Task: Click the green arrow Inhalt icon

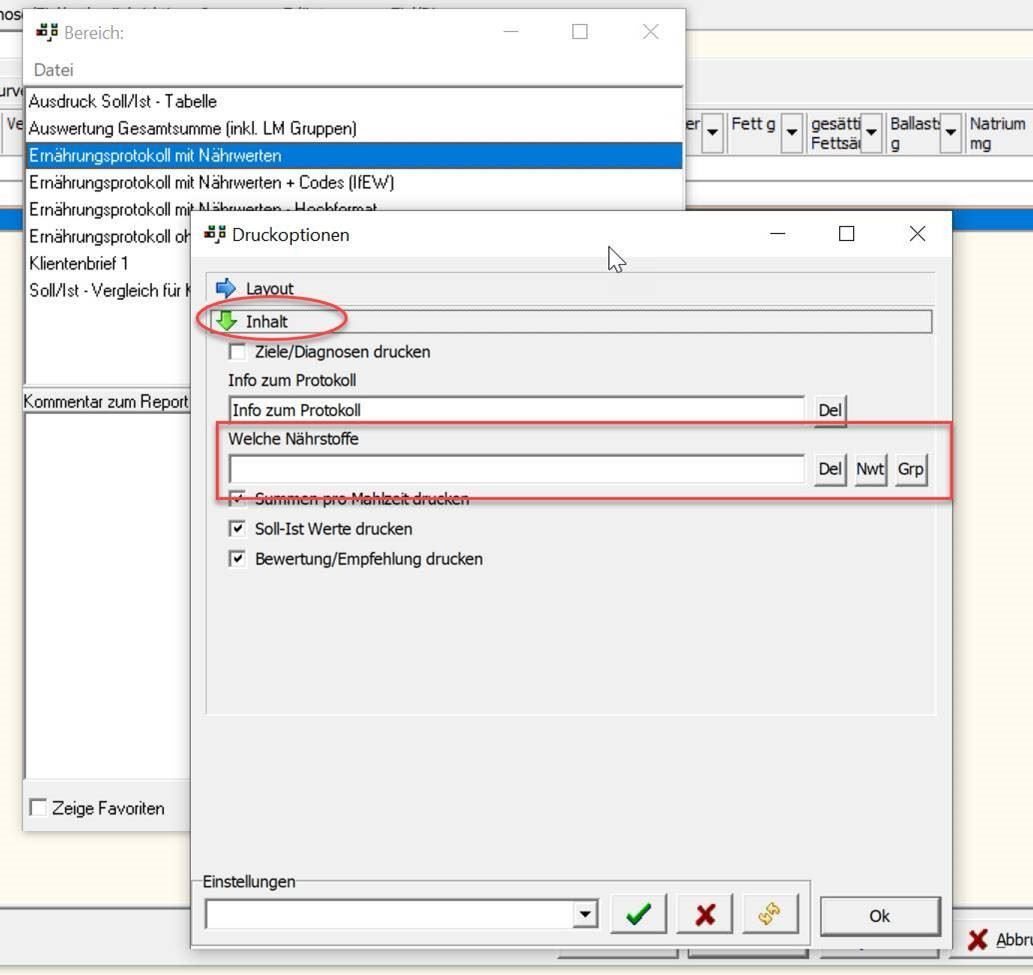Action: 227,321
